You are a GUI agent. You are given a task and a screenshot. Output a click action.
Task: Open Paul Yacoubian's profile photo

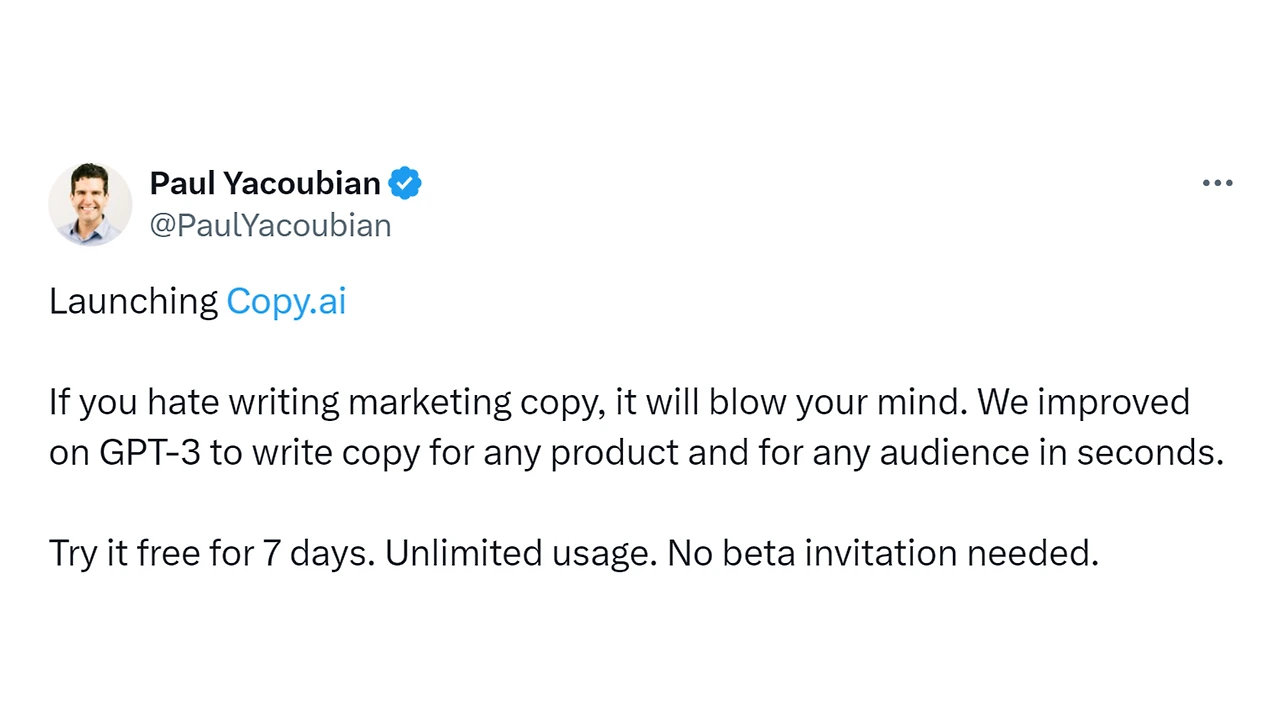coord(90,204)
